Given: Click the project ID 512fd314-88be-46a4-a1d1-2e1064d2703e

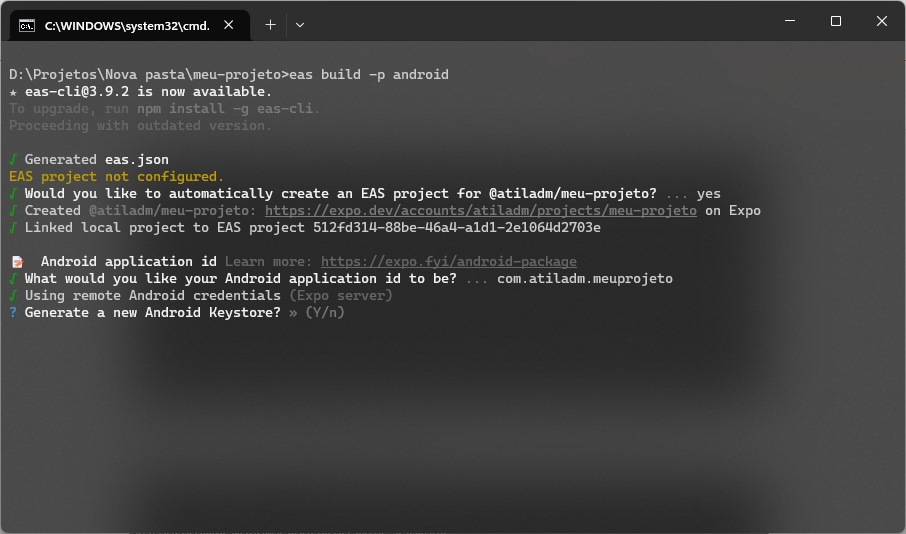Looking at the screenshot, I should (x=456, y=228).
